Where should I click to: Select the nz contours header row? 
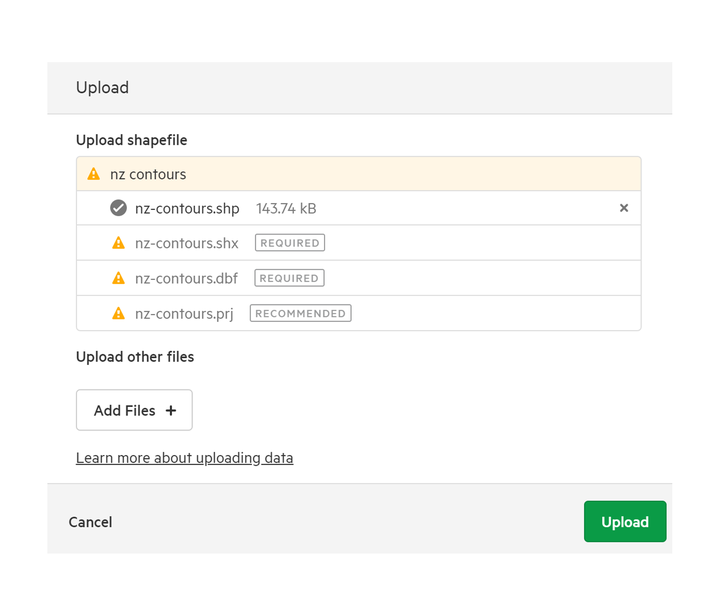pos(359,174)
